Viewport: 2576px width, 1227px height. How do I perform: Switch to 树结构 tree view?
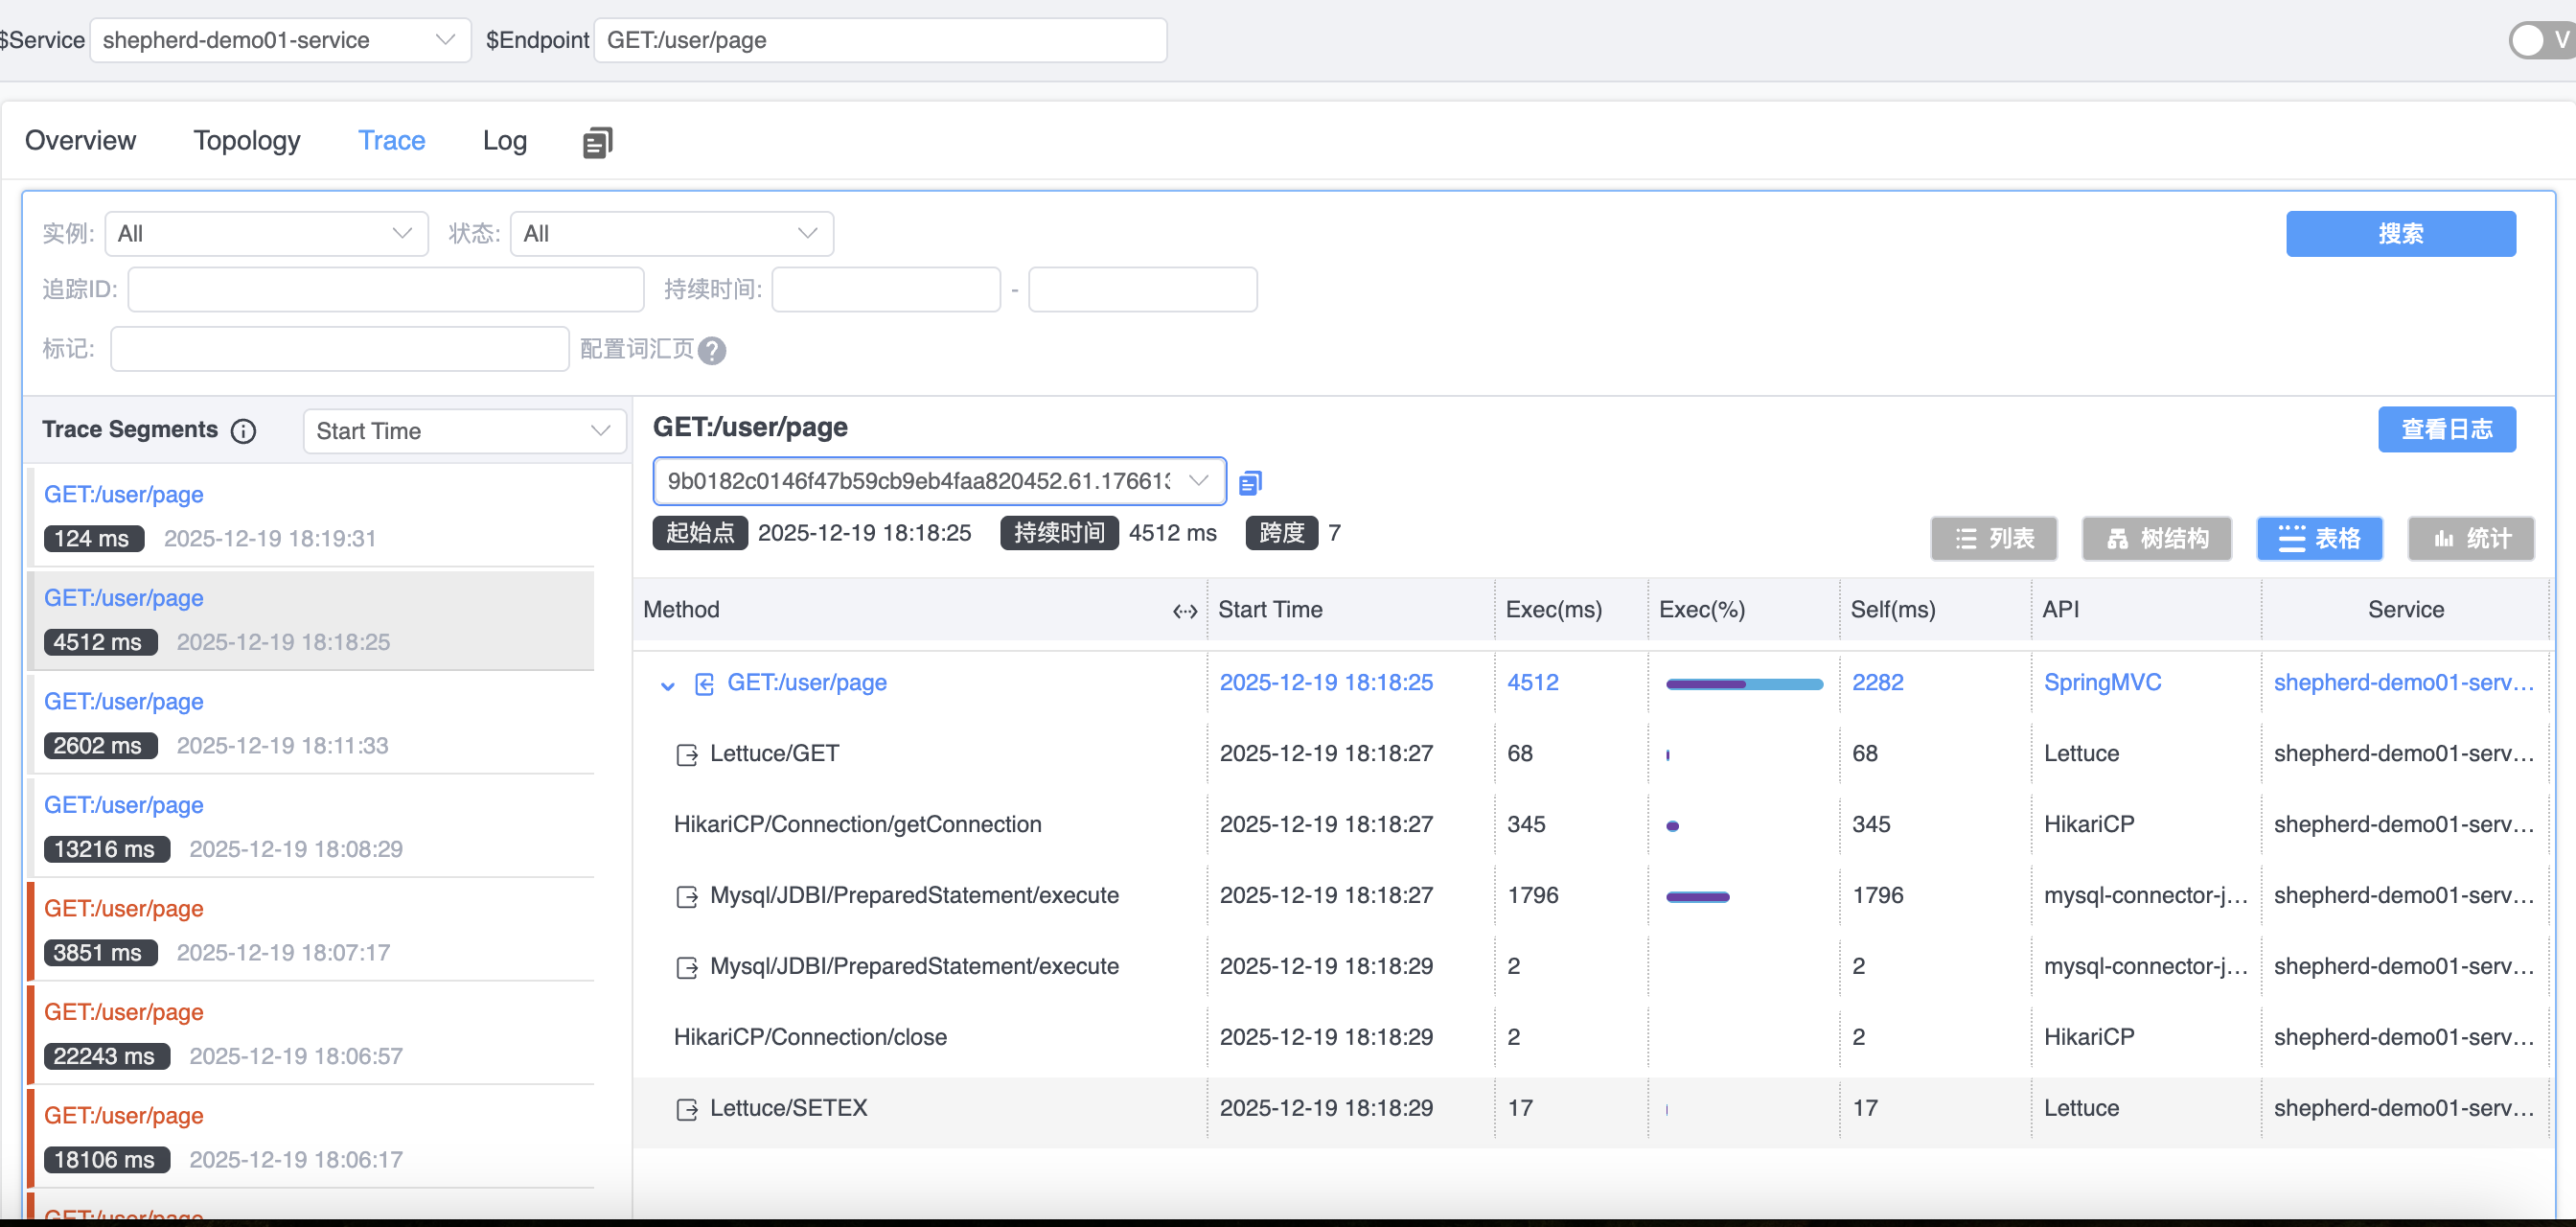point(2157,539)
